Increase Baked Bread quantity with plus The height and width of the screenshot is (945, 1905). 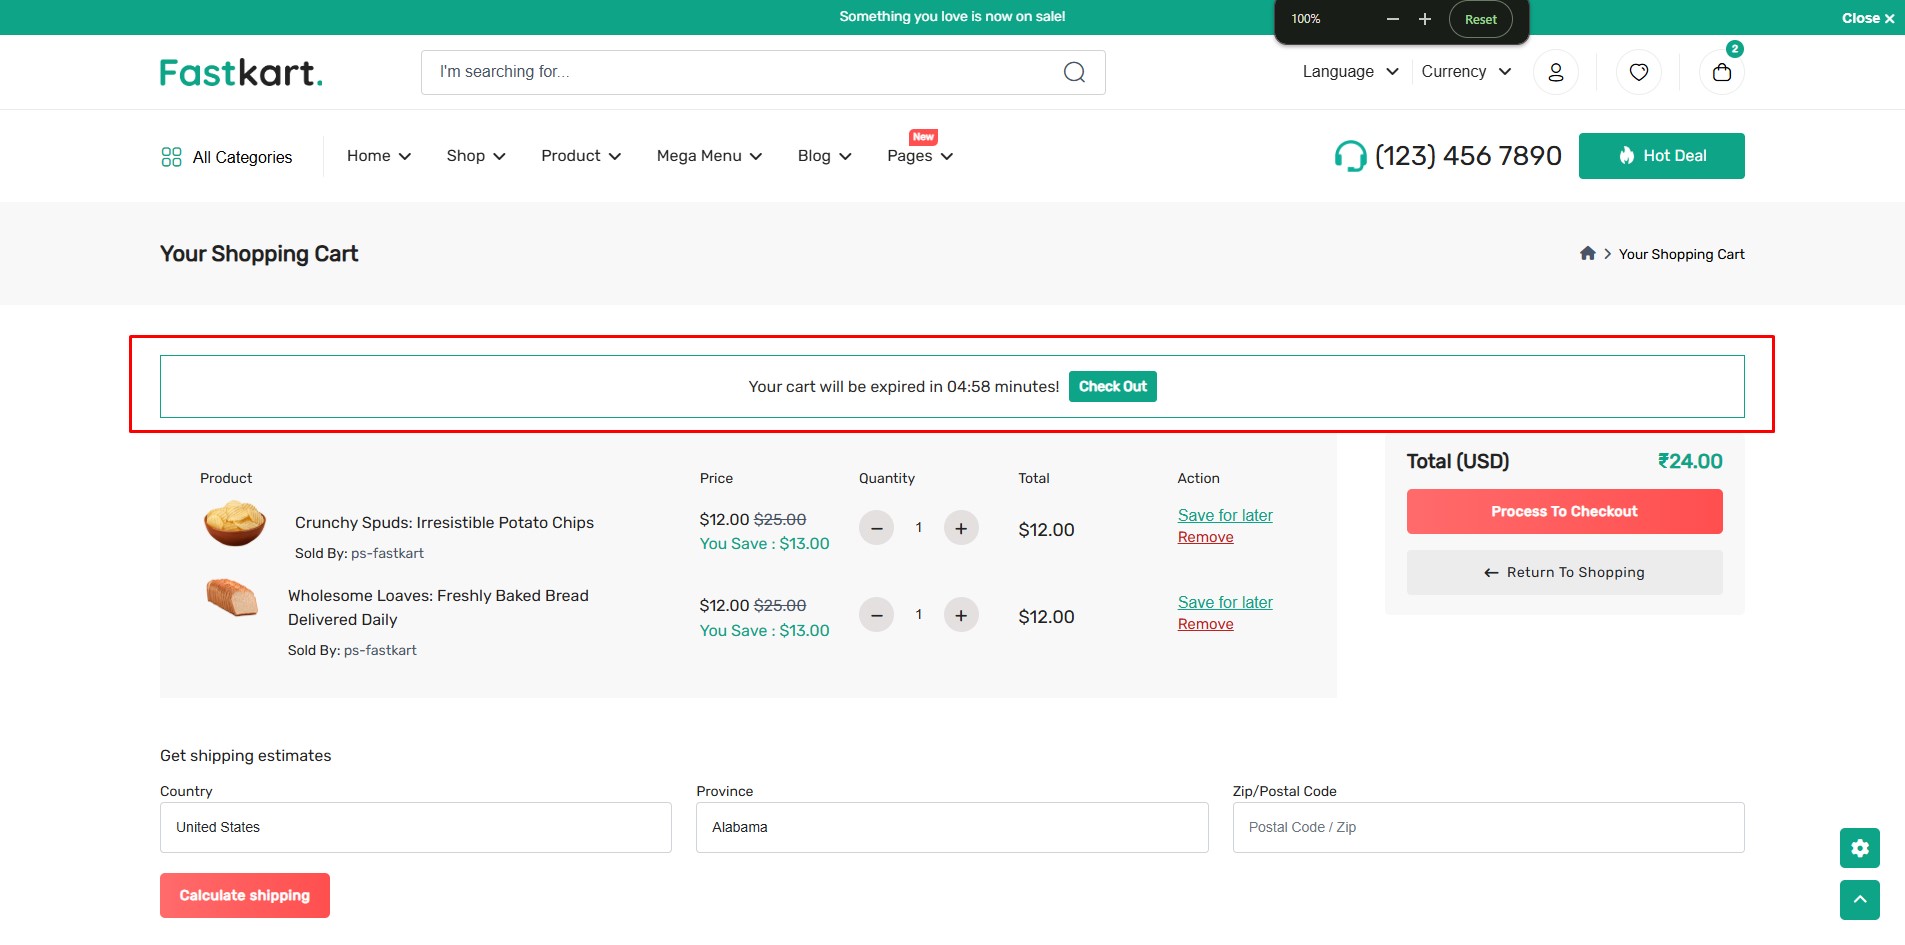(x=961, y=615)
